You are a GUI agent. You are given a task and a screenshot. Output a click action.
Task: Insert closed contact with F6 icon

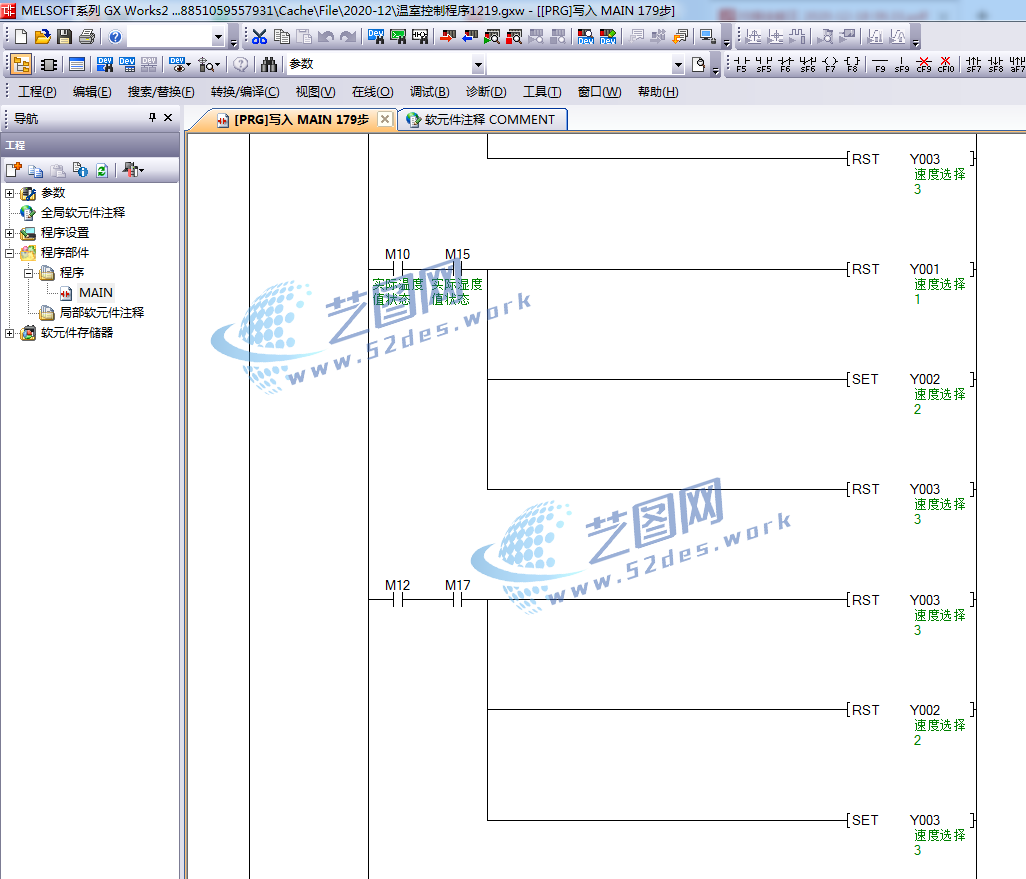point(786,64)
